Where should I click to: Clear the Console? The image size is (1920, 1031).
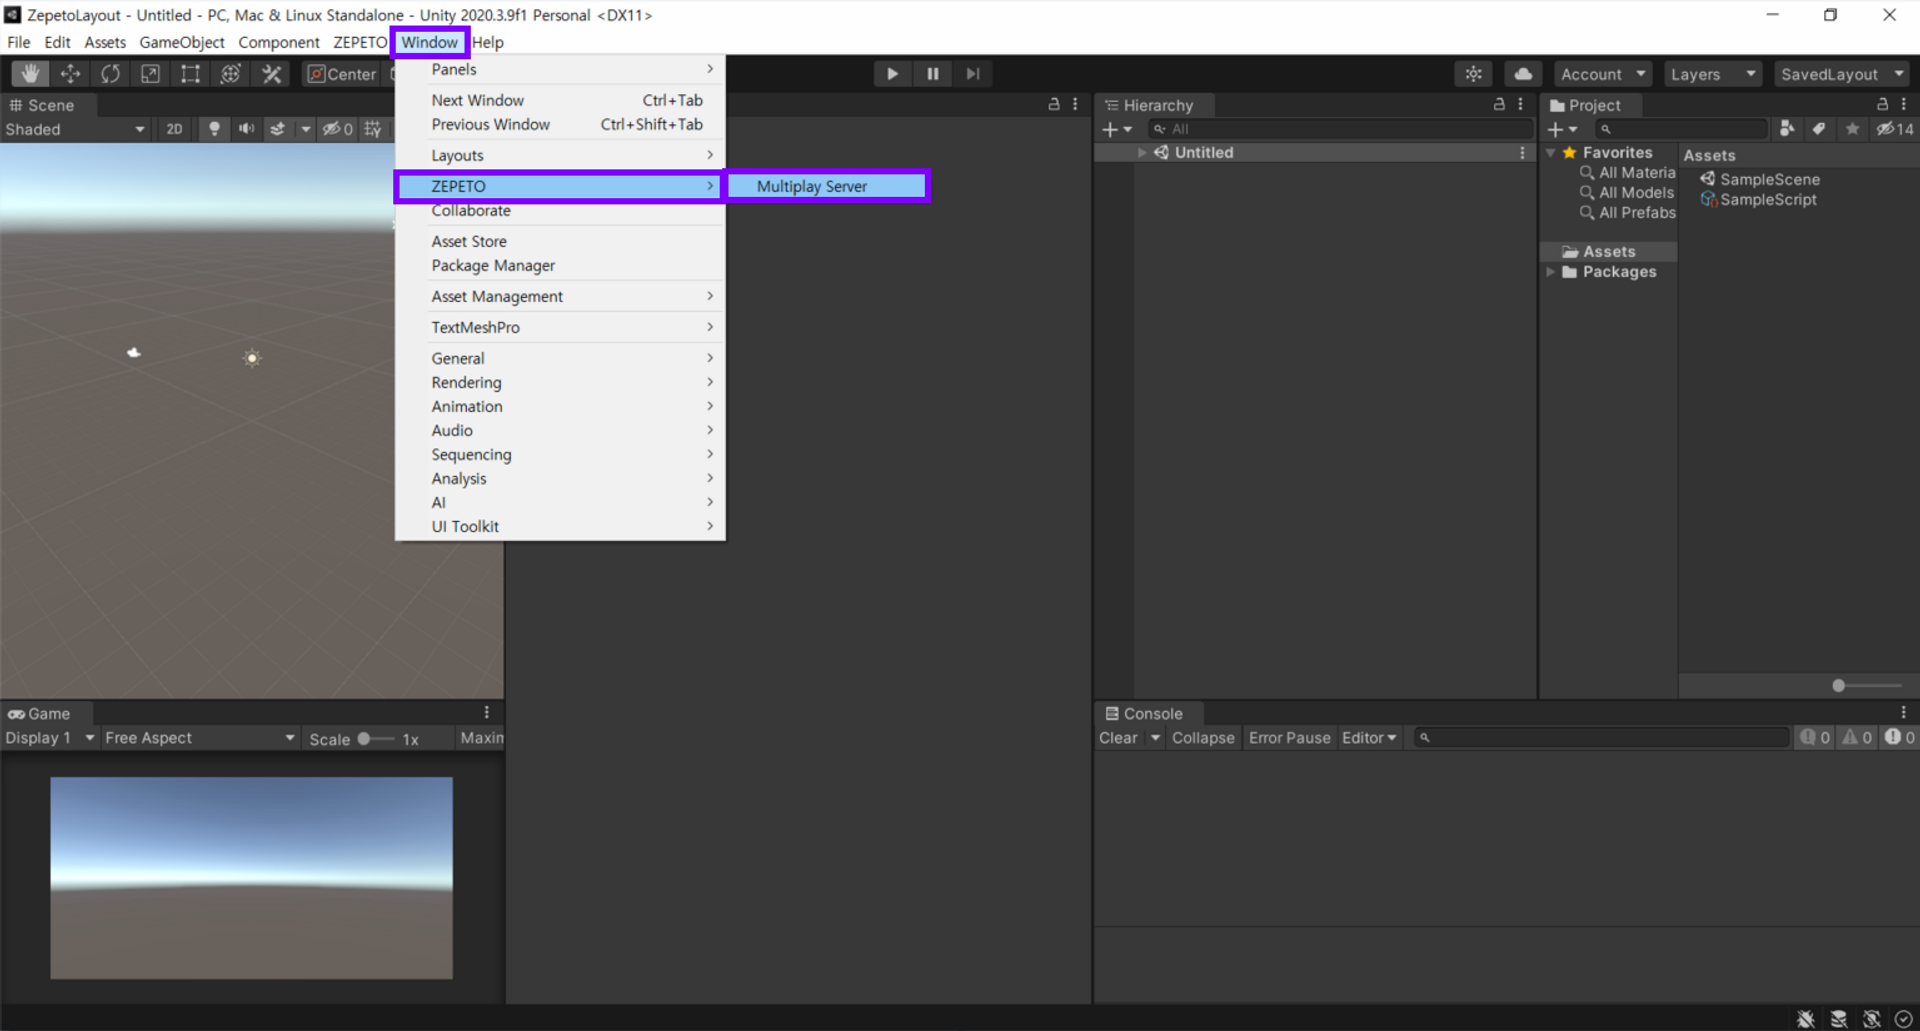point(1119,738)
